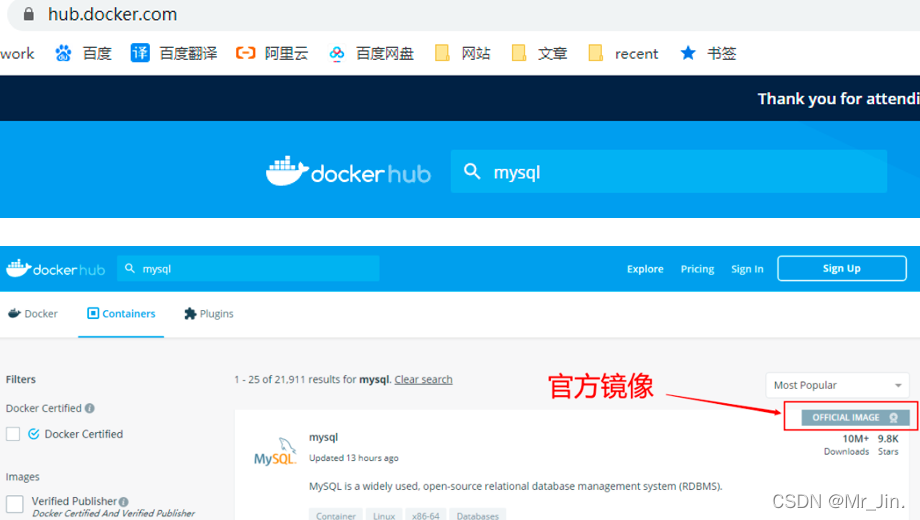Click small Docker Hub logo in navbar
Image resolution: width=920 pixels, height=520 pixels.
(x=55, y=269)
